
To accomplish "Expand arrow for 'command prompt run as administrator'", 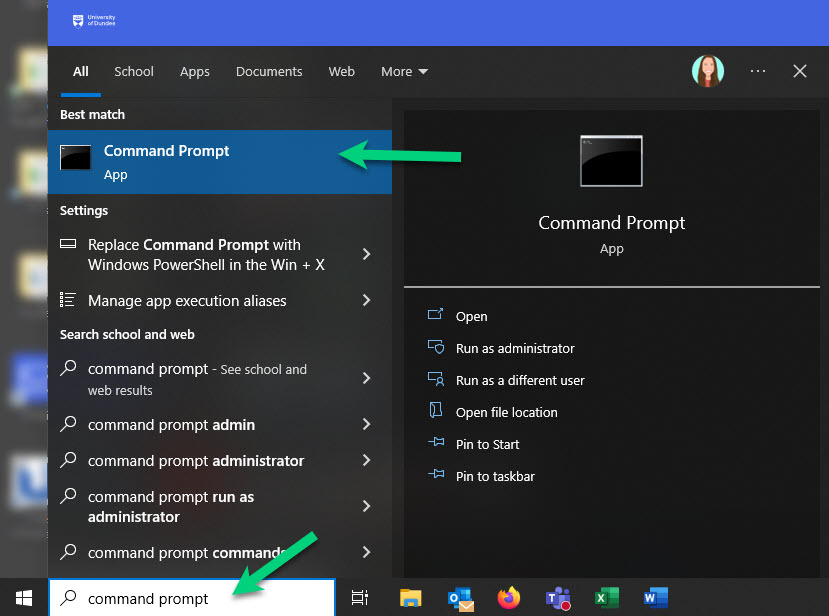I will pos(366,506).
